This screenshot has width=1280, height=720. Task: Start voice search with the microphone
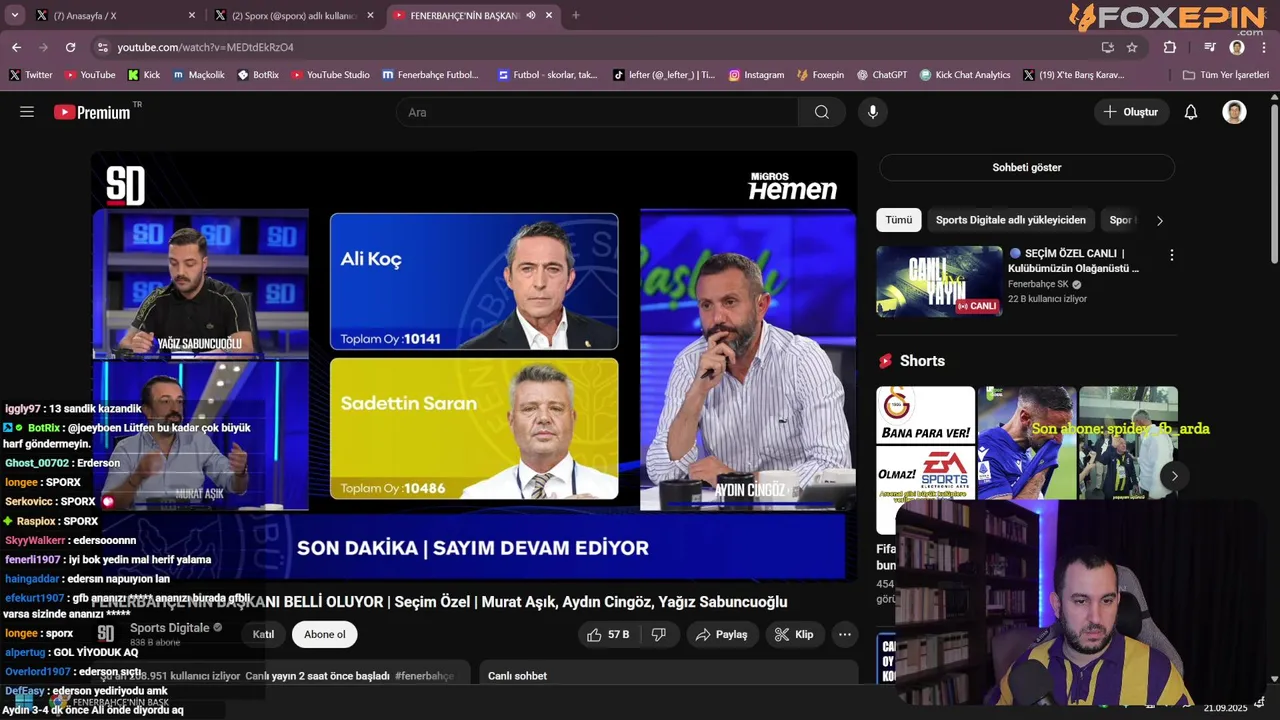tap(873, 112)
